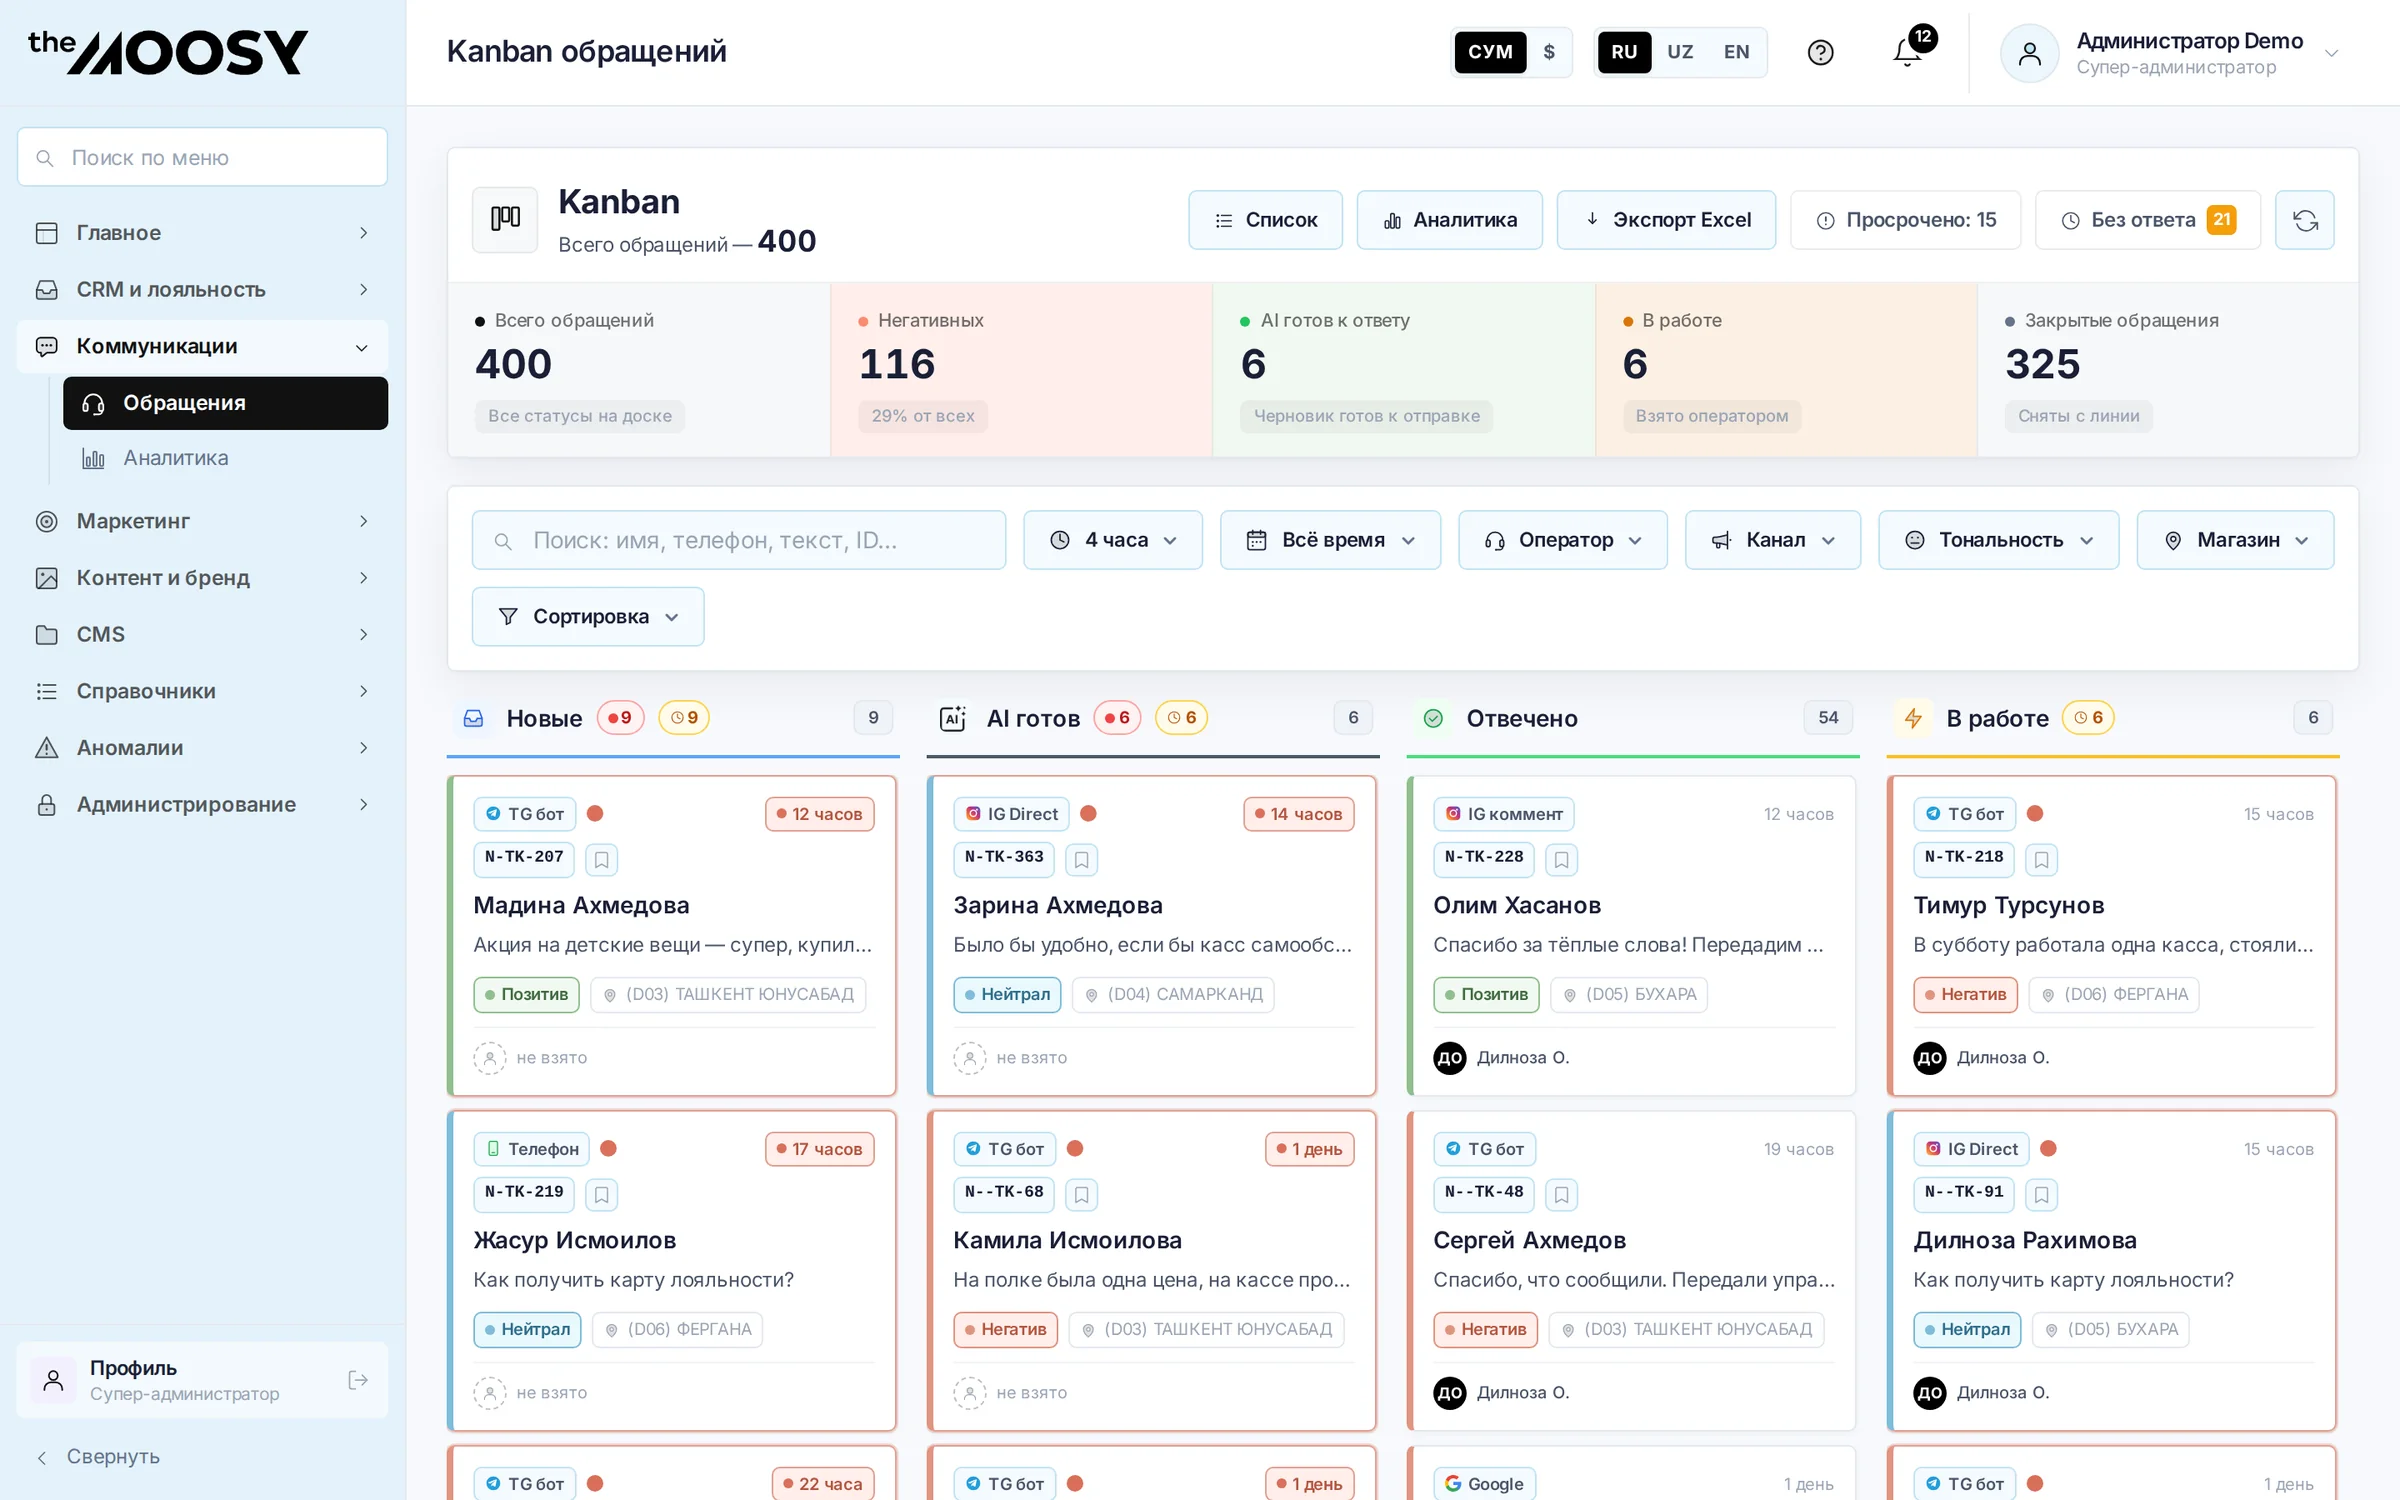Screen dimensions: 2400x1500
Task: Open the Сортировка dropdown
Action: click(588, 616)
